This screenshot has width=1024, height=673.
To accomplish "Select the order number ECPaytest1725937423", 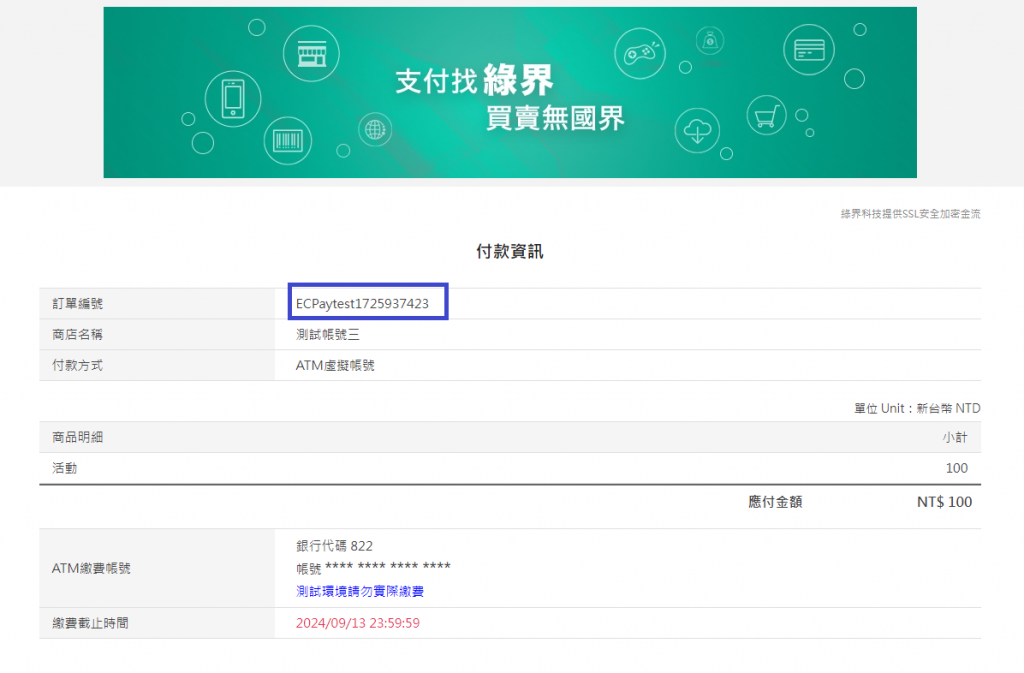I will point(362,304).
